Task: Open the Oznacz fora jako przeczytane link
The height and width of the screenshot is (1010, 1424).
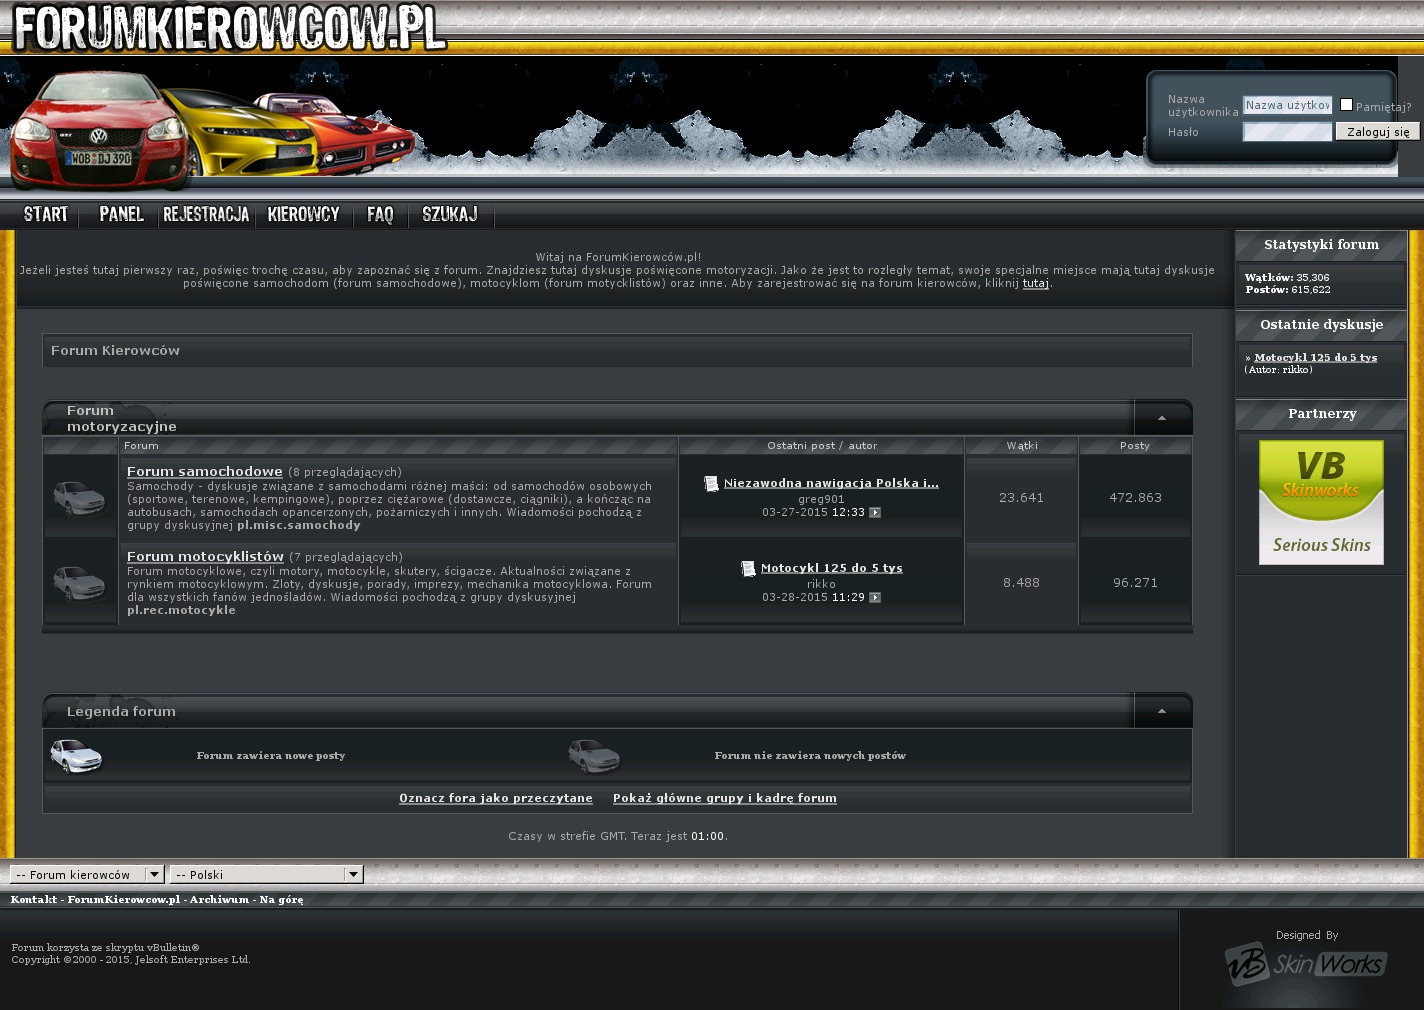Action: (495, 798)
